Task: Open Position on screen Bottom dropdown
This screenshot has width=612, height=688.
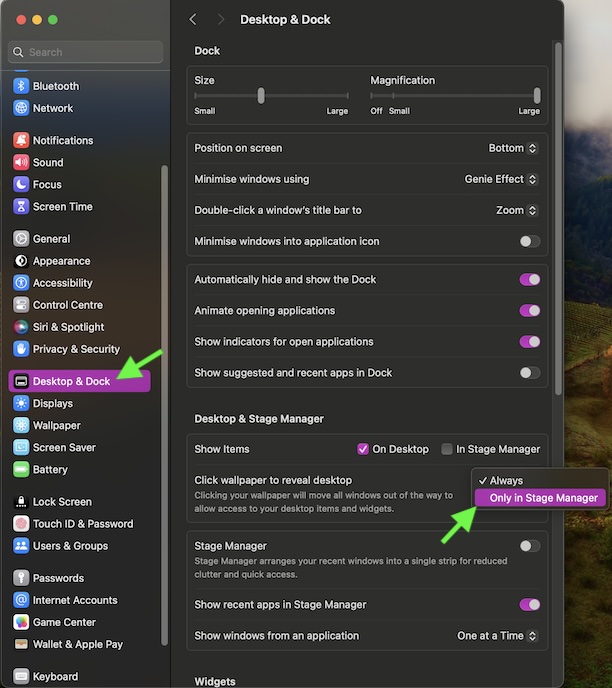Action: click(x=512, y=148)
